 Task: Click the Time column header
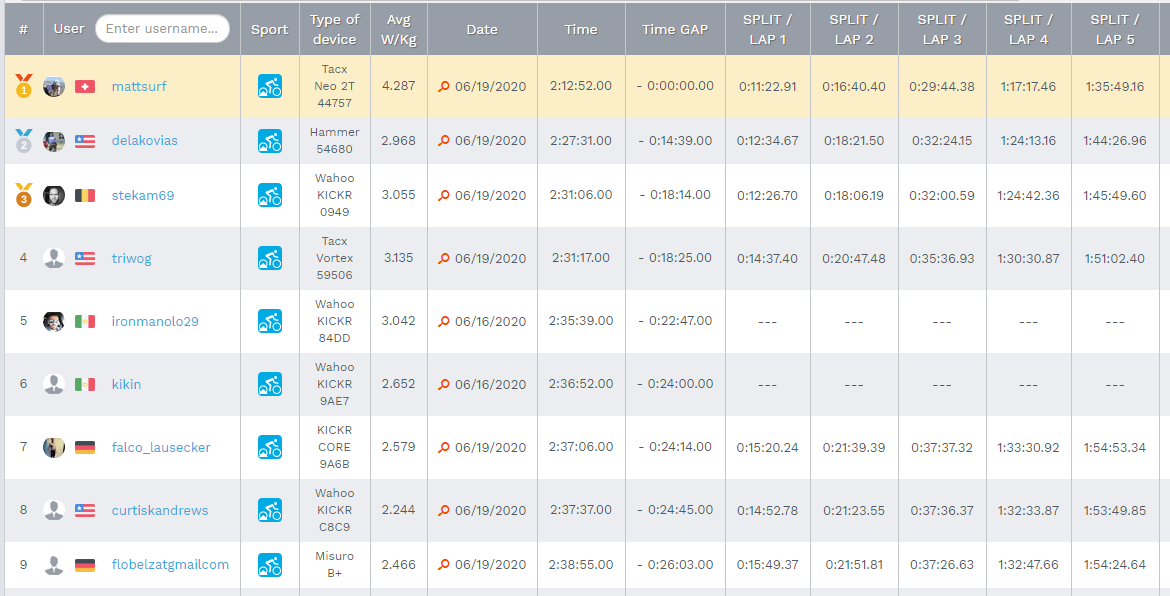tap(581, 29)
